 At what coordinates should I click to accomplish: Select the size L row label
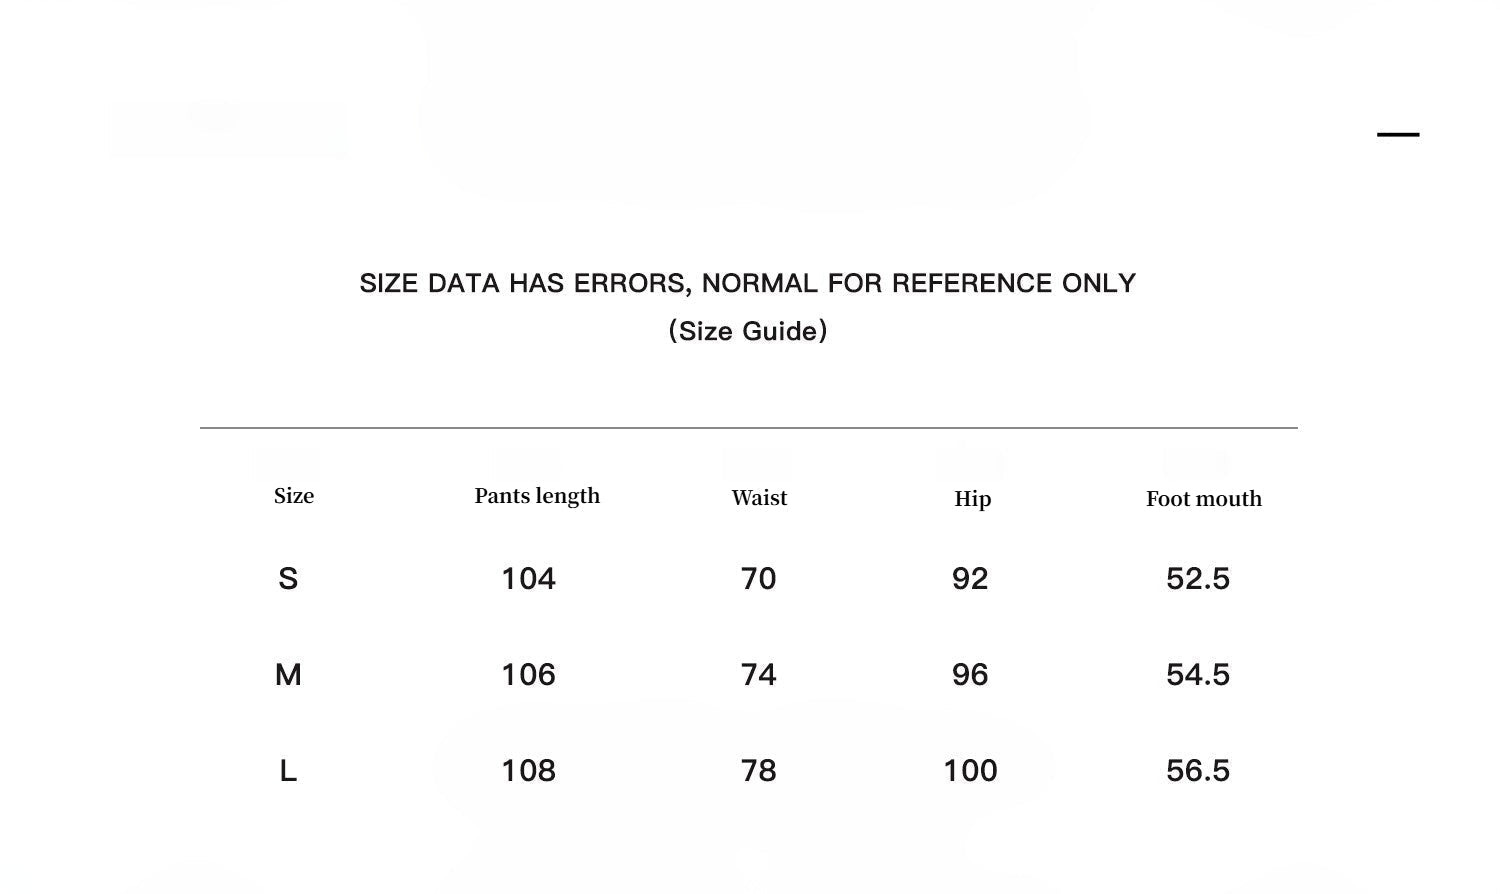click(x=288, y=771)
